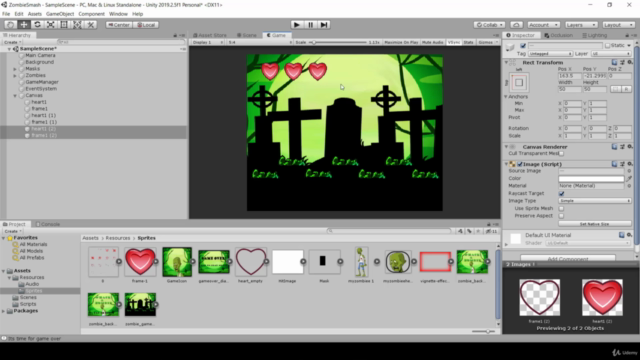Select the combined Transform tool
Screen dimensions: 640x360
(77, 25)
